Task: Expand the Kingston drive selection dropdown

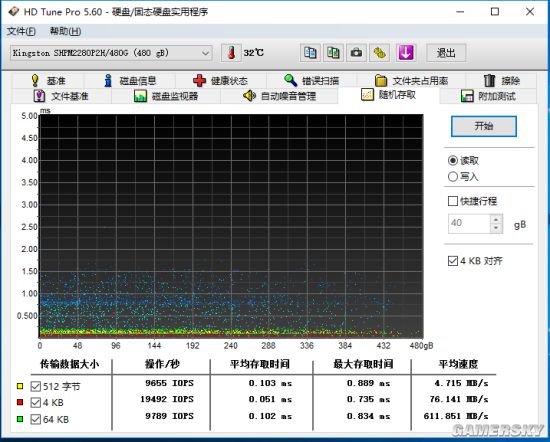Action: click(x=206, y=53)
